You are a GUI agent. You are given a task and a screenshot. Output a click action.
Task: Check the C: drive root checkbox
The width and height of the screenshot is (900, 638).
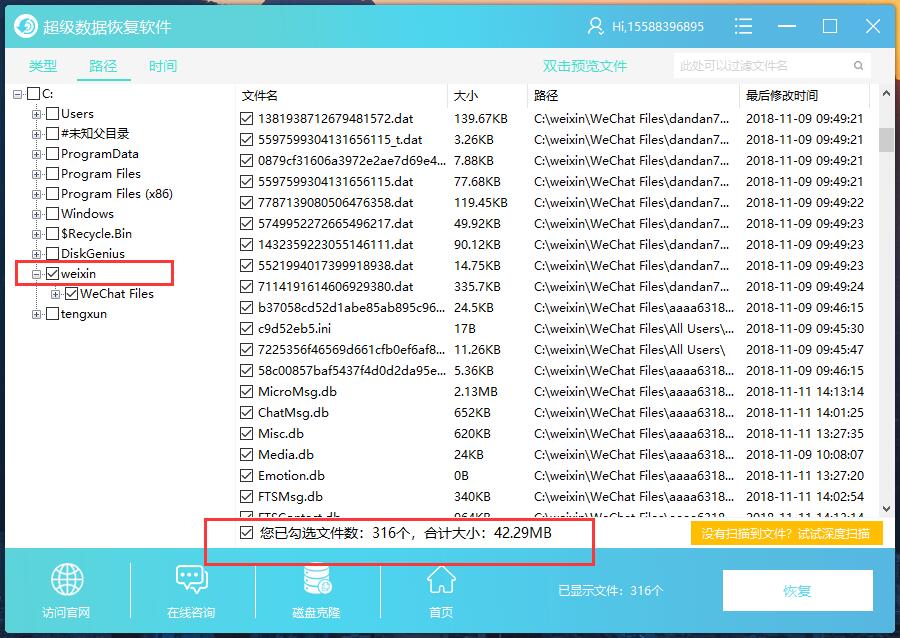(34, 94)
